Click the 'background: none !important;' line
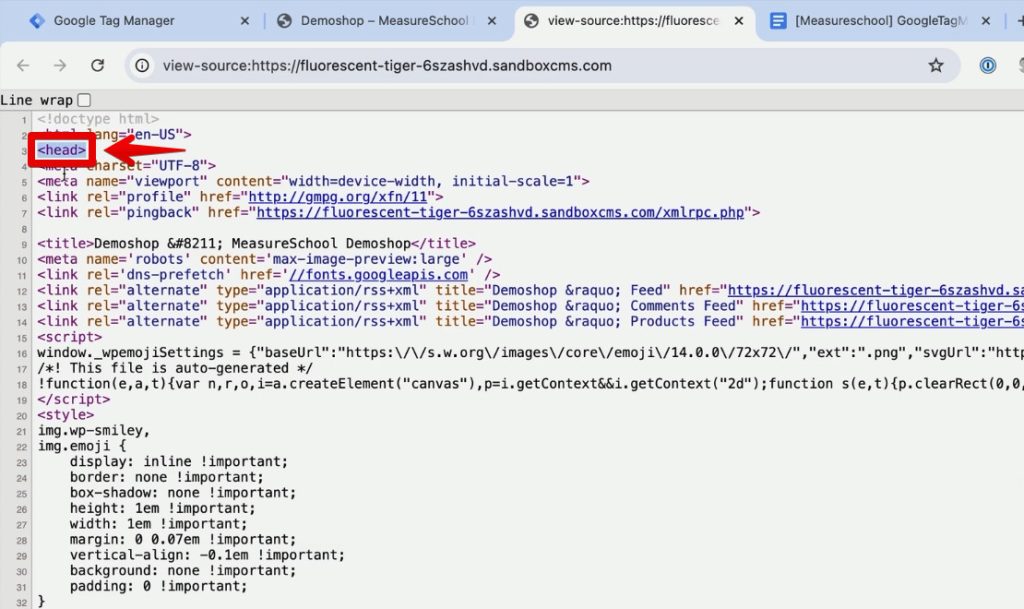Image resolution: width=1024 pixels, height=609 pixels. pyautogui.click(x=182, y=570)
